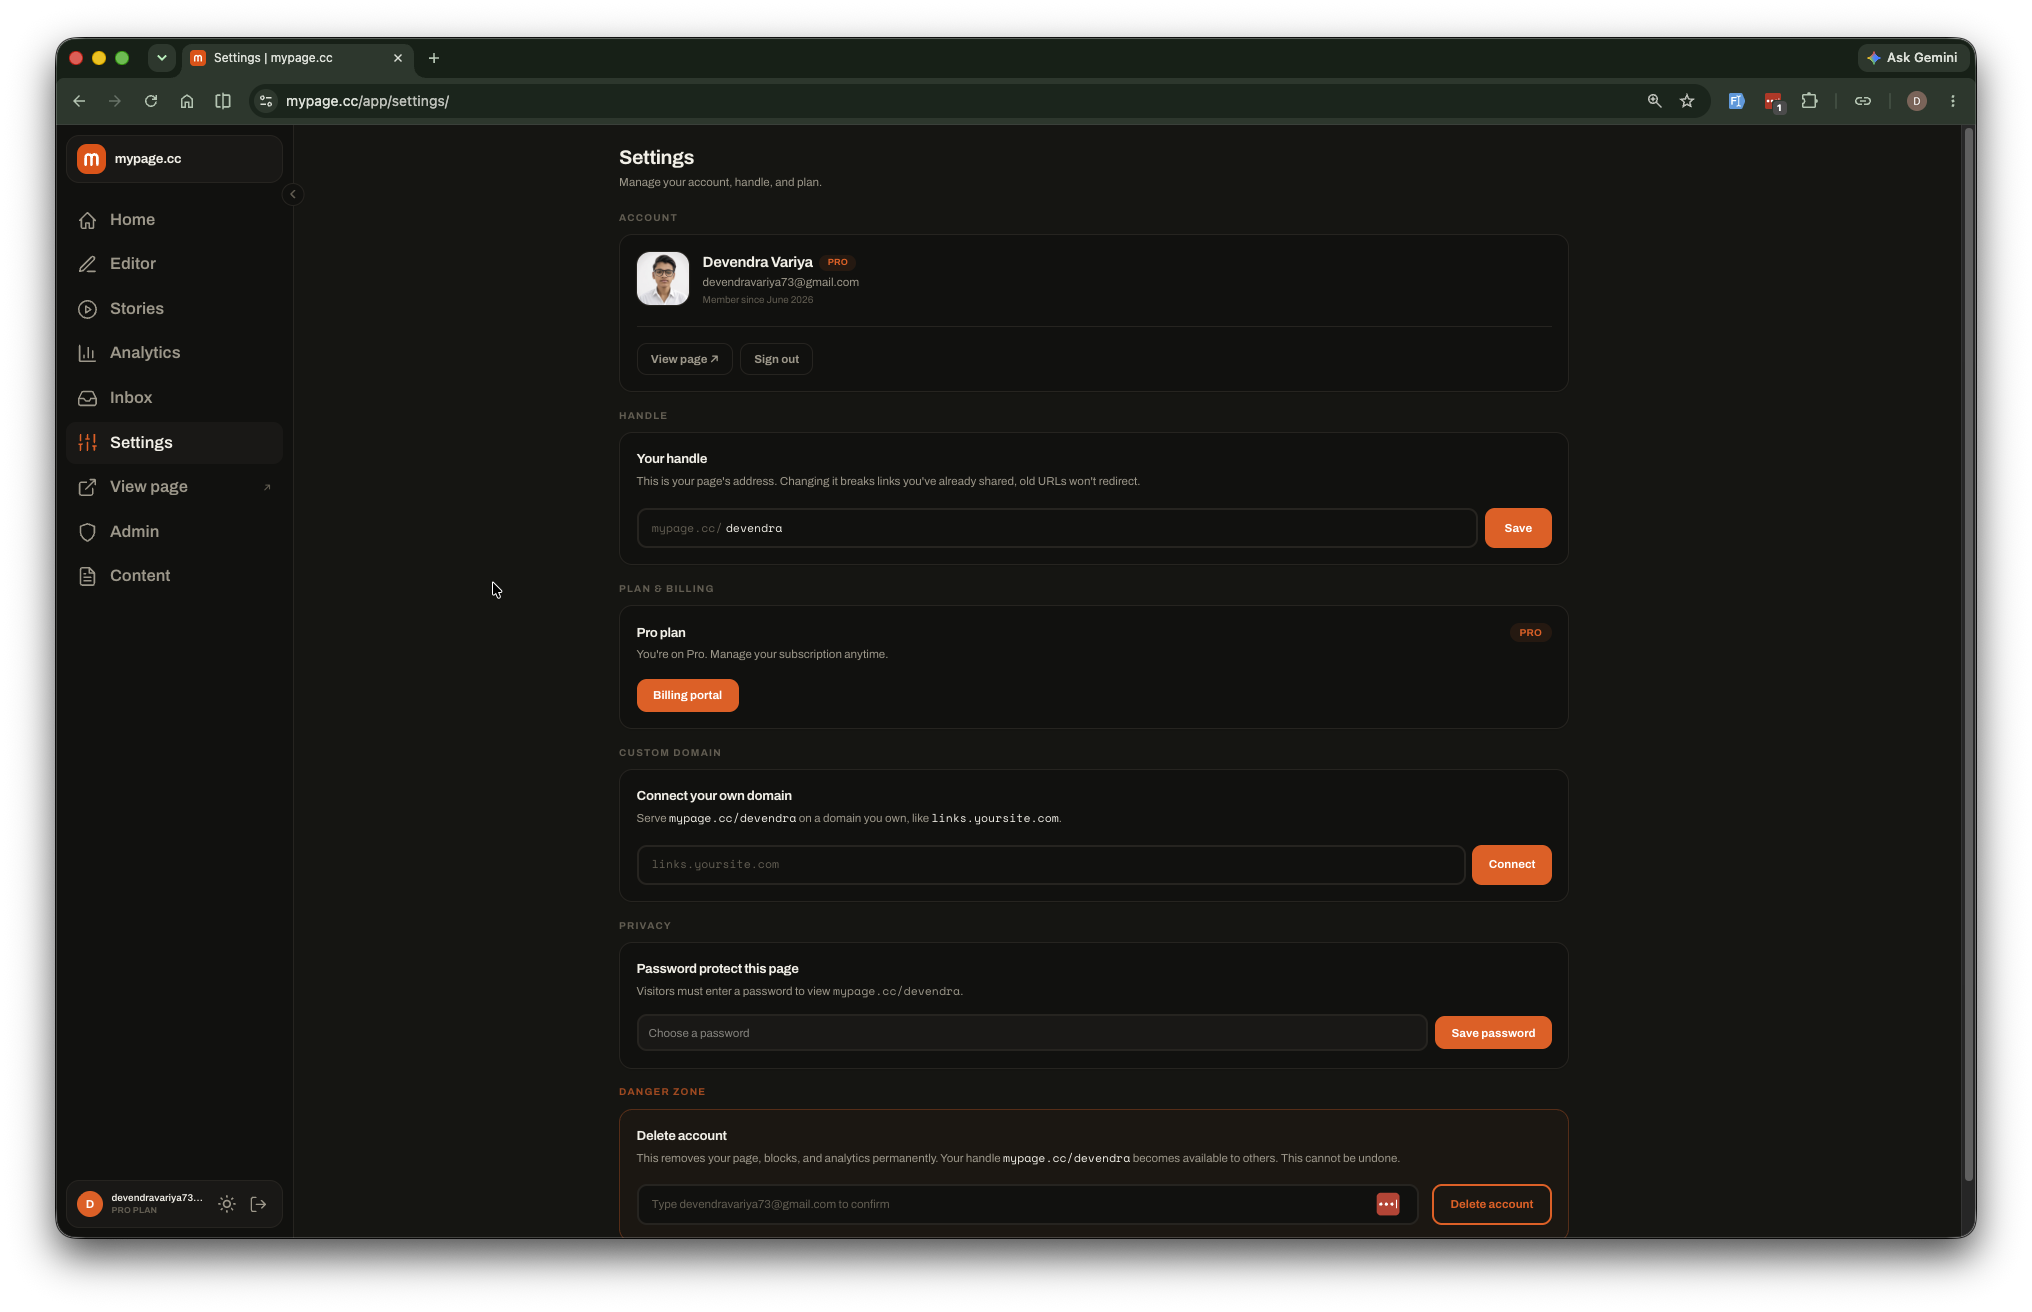Open the browser profile avatar D
The width and height of the screenshot is (2032, 1312).
click(x=1916, y=101)
